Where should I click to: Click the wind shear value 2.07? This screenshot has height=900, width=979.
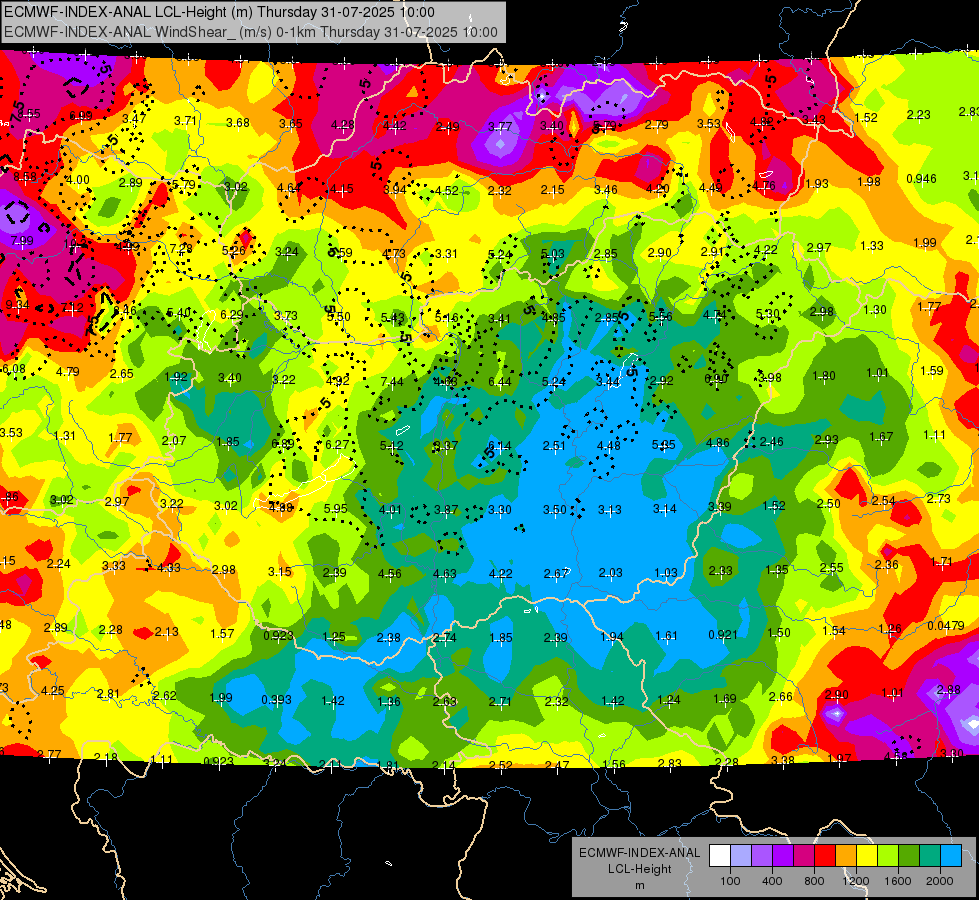(x=174, y=440)
